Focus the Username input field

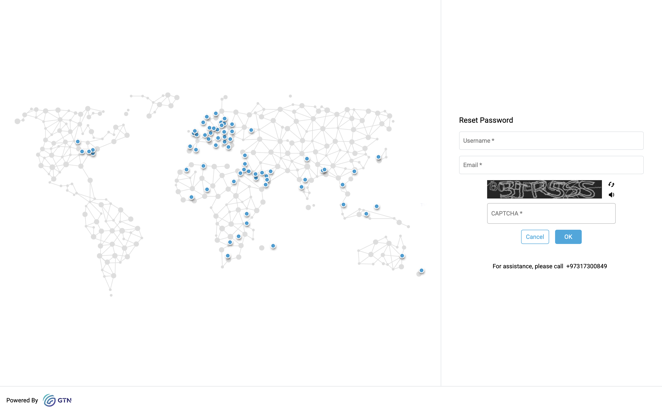551,141
